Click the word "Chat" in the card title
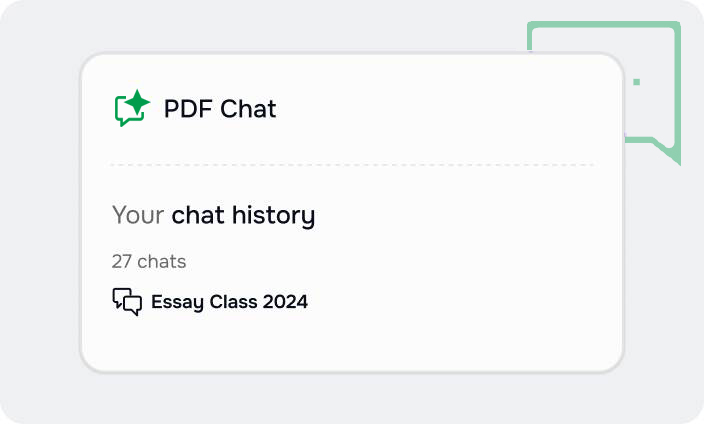Image resolution: width=704 pixels, height=424 pixels. coord(248,109)
